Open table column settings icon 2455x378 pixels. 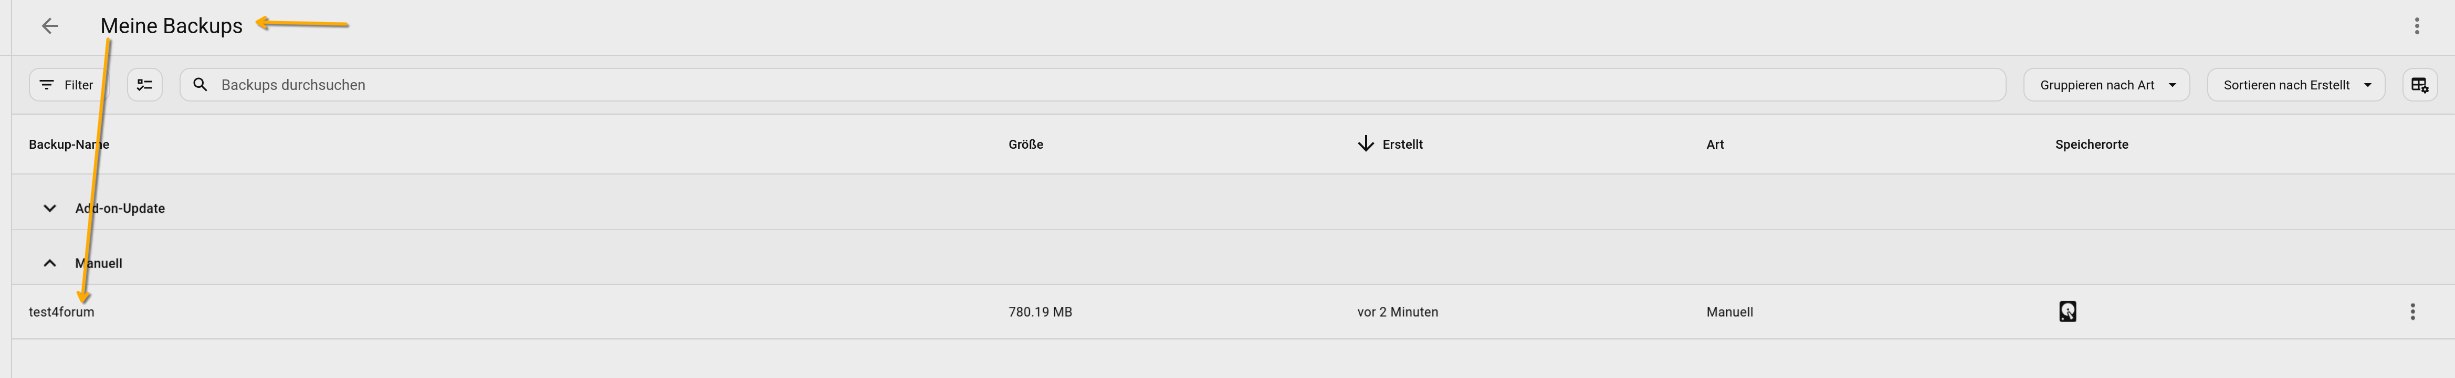point(2419,85)
